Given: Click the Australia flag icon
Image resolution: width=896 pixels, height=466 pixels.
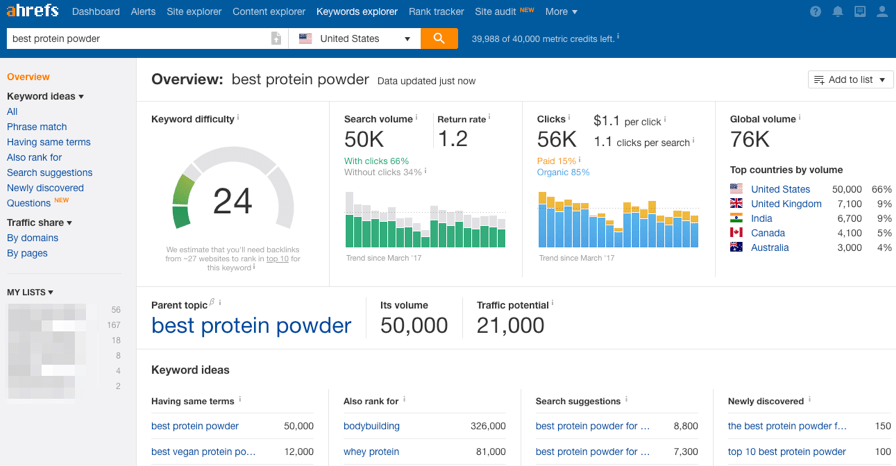Looking at the screenshot, I should [736, 247].
